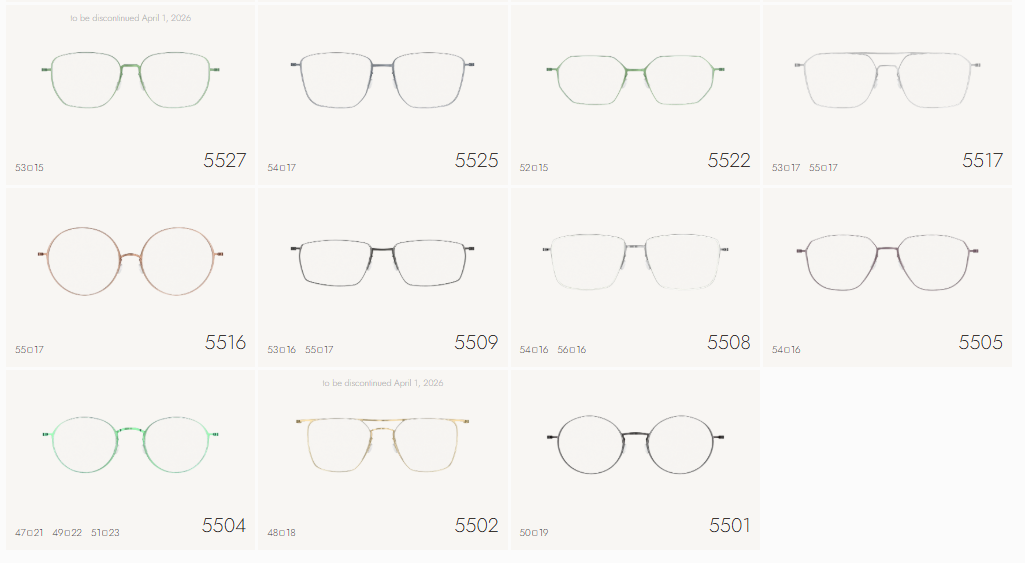Choose size 53□16 for model 5509
1025x563 pixels.
[281, 349]
